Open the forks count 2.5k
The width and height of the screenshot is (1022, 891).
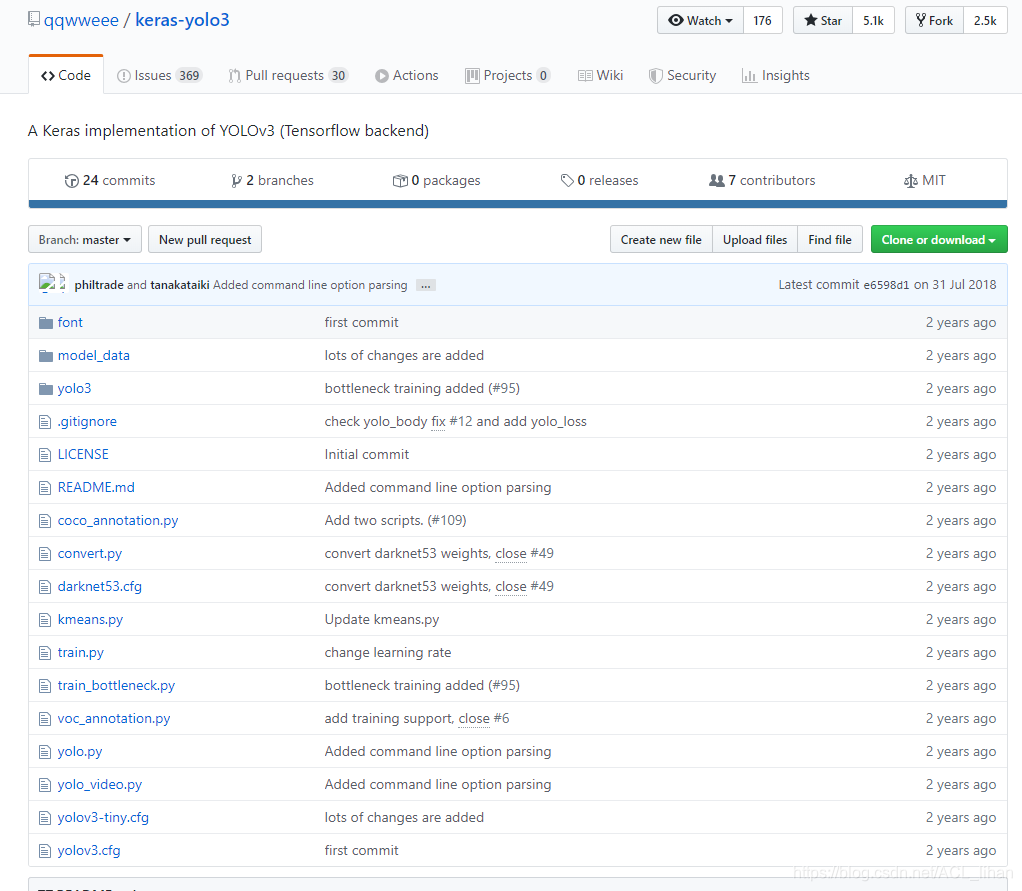(986, 20)
